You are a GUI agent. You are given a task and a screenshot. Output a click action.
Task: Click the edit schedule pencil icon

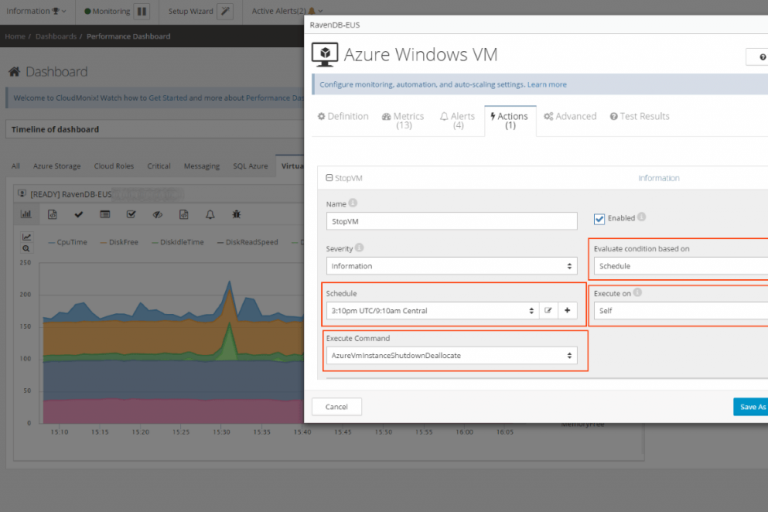tap(548, 311)
